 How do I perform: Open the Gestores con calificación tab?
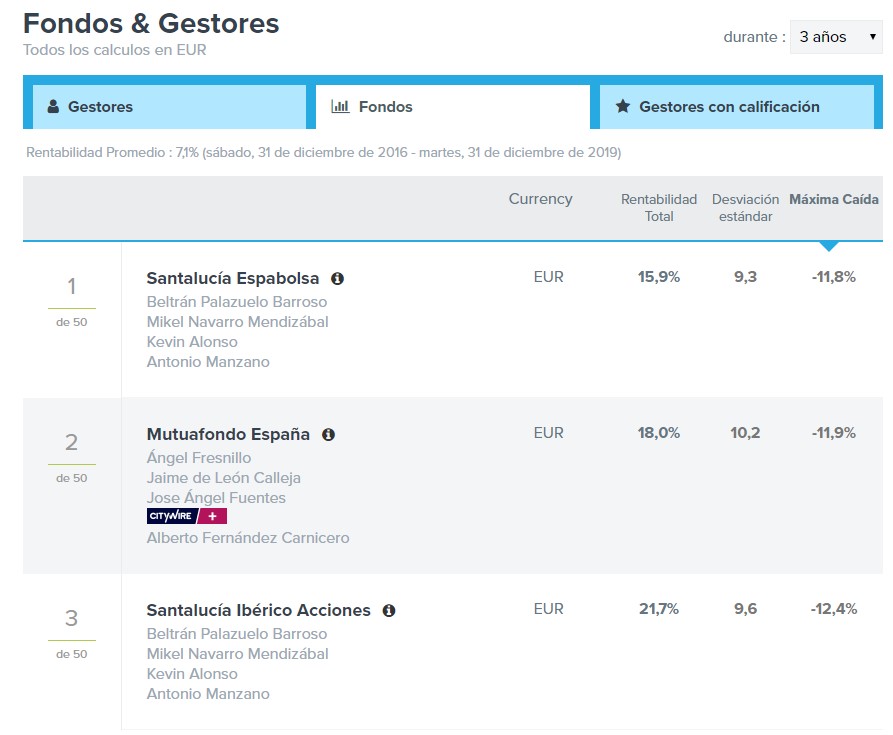[x=736, y=107]
